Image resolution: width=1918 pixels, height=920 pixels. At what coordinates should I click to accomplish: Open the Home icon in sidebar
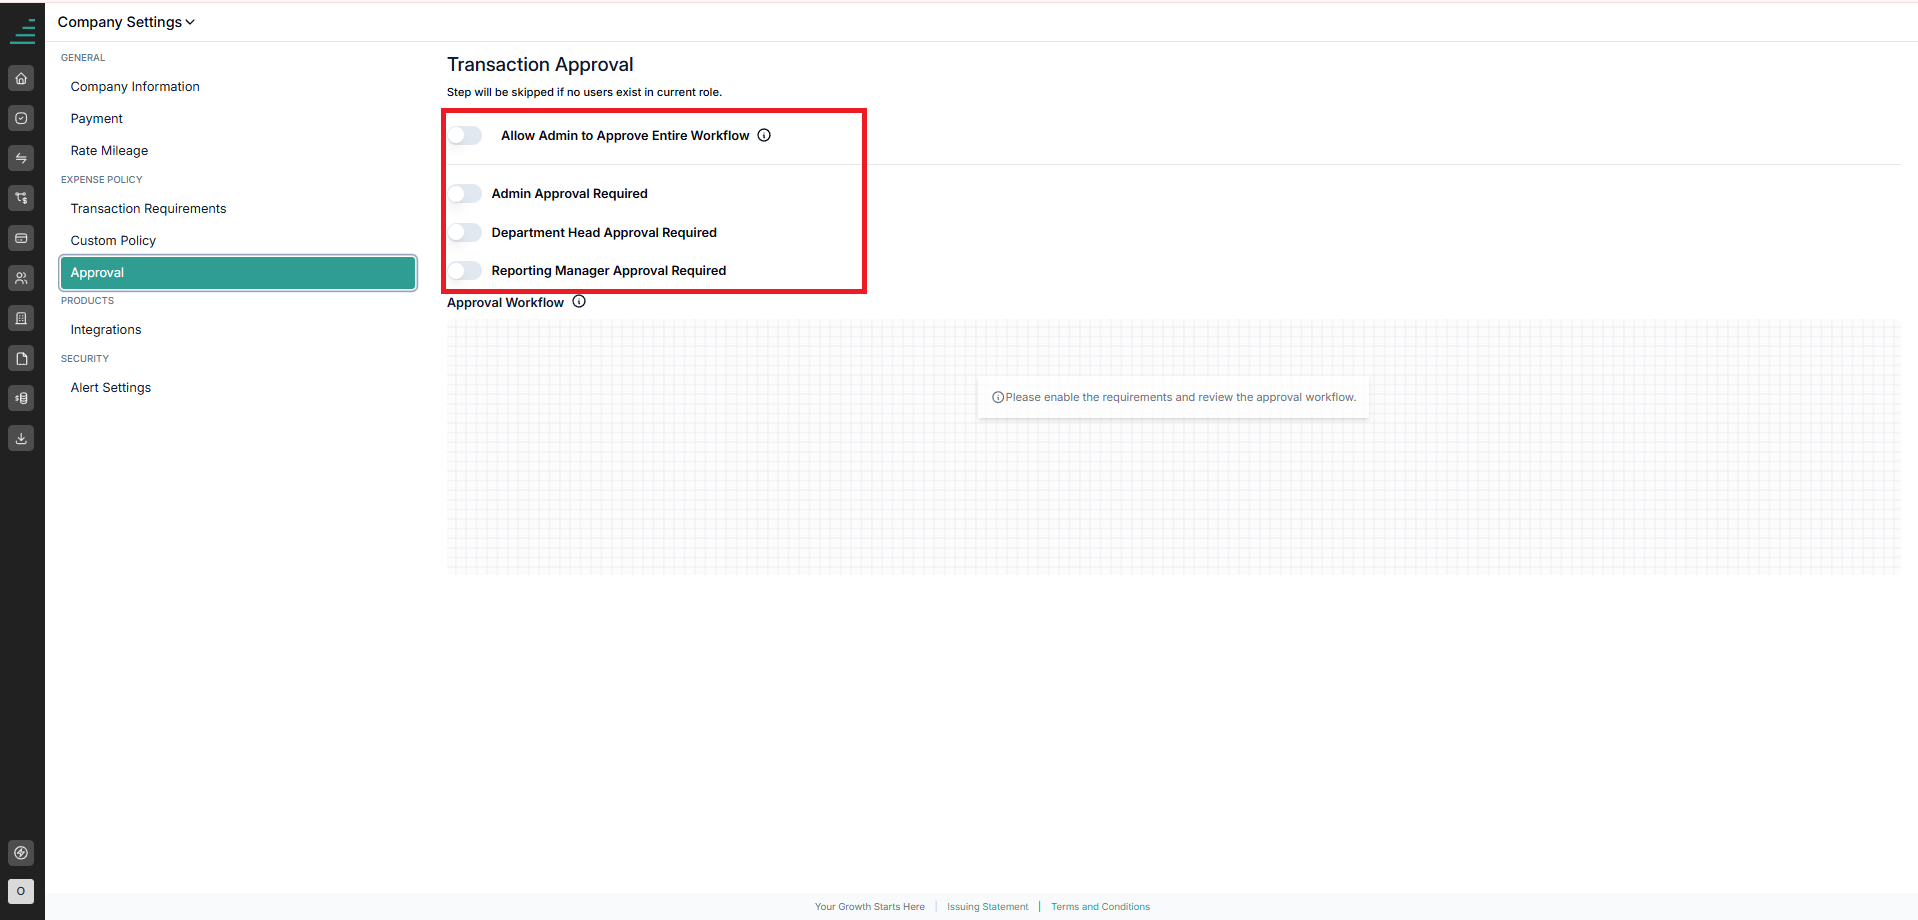[x=21, y=78]
